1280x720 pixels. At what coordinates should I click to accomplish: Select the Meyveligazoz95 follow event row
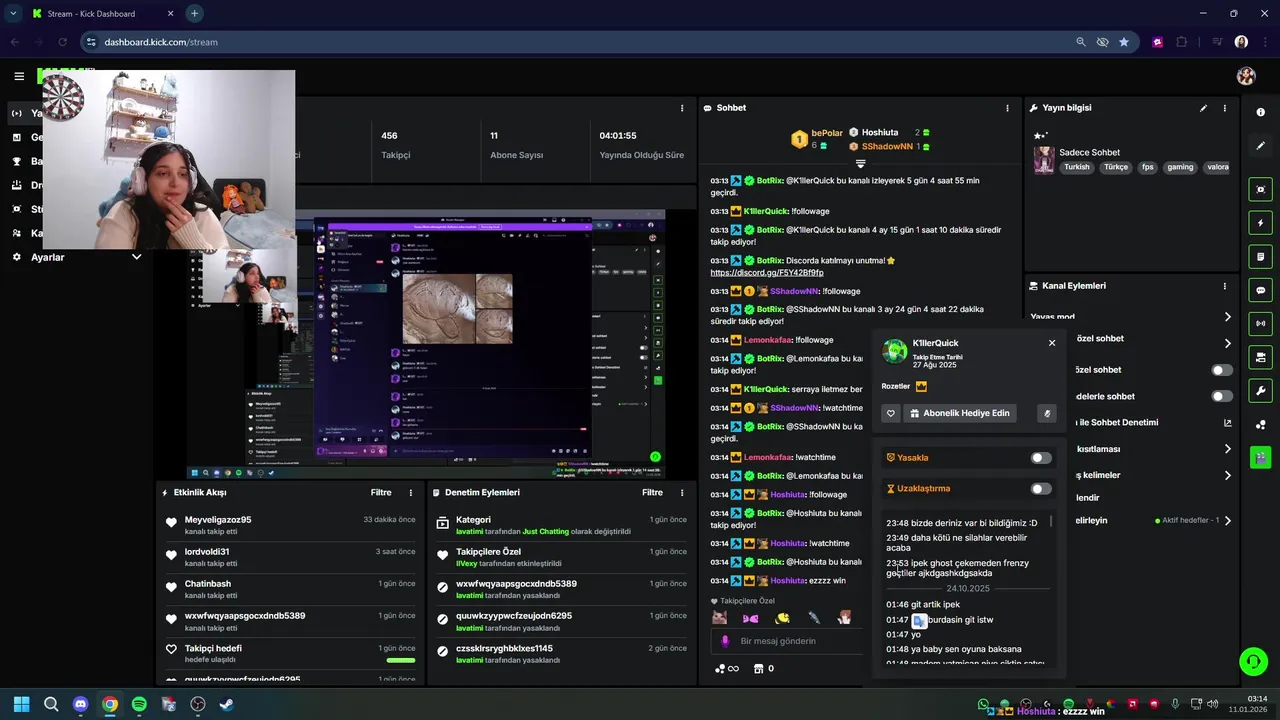(291, 525)
